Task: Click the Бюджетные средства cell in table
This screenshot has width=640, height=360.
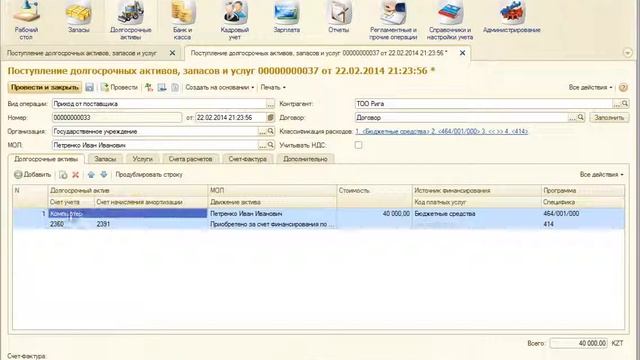Action: [x=477, y=213]
